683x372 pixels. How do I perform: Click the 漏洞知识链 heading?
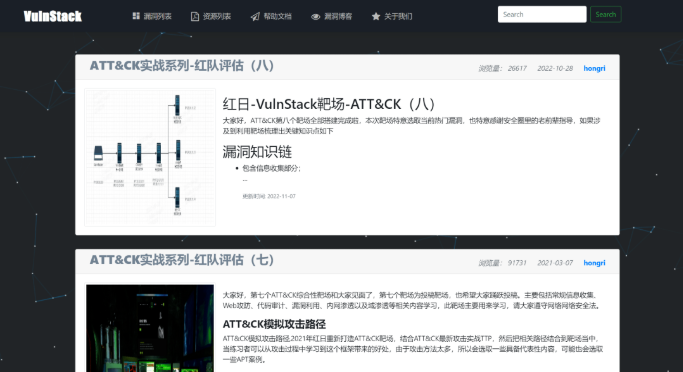[257, 152]
